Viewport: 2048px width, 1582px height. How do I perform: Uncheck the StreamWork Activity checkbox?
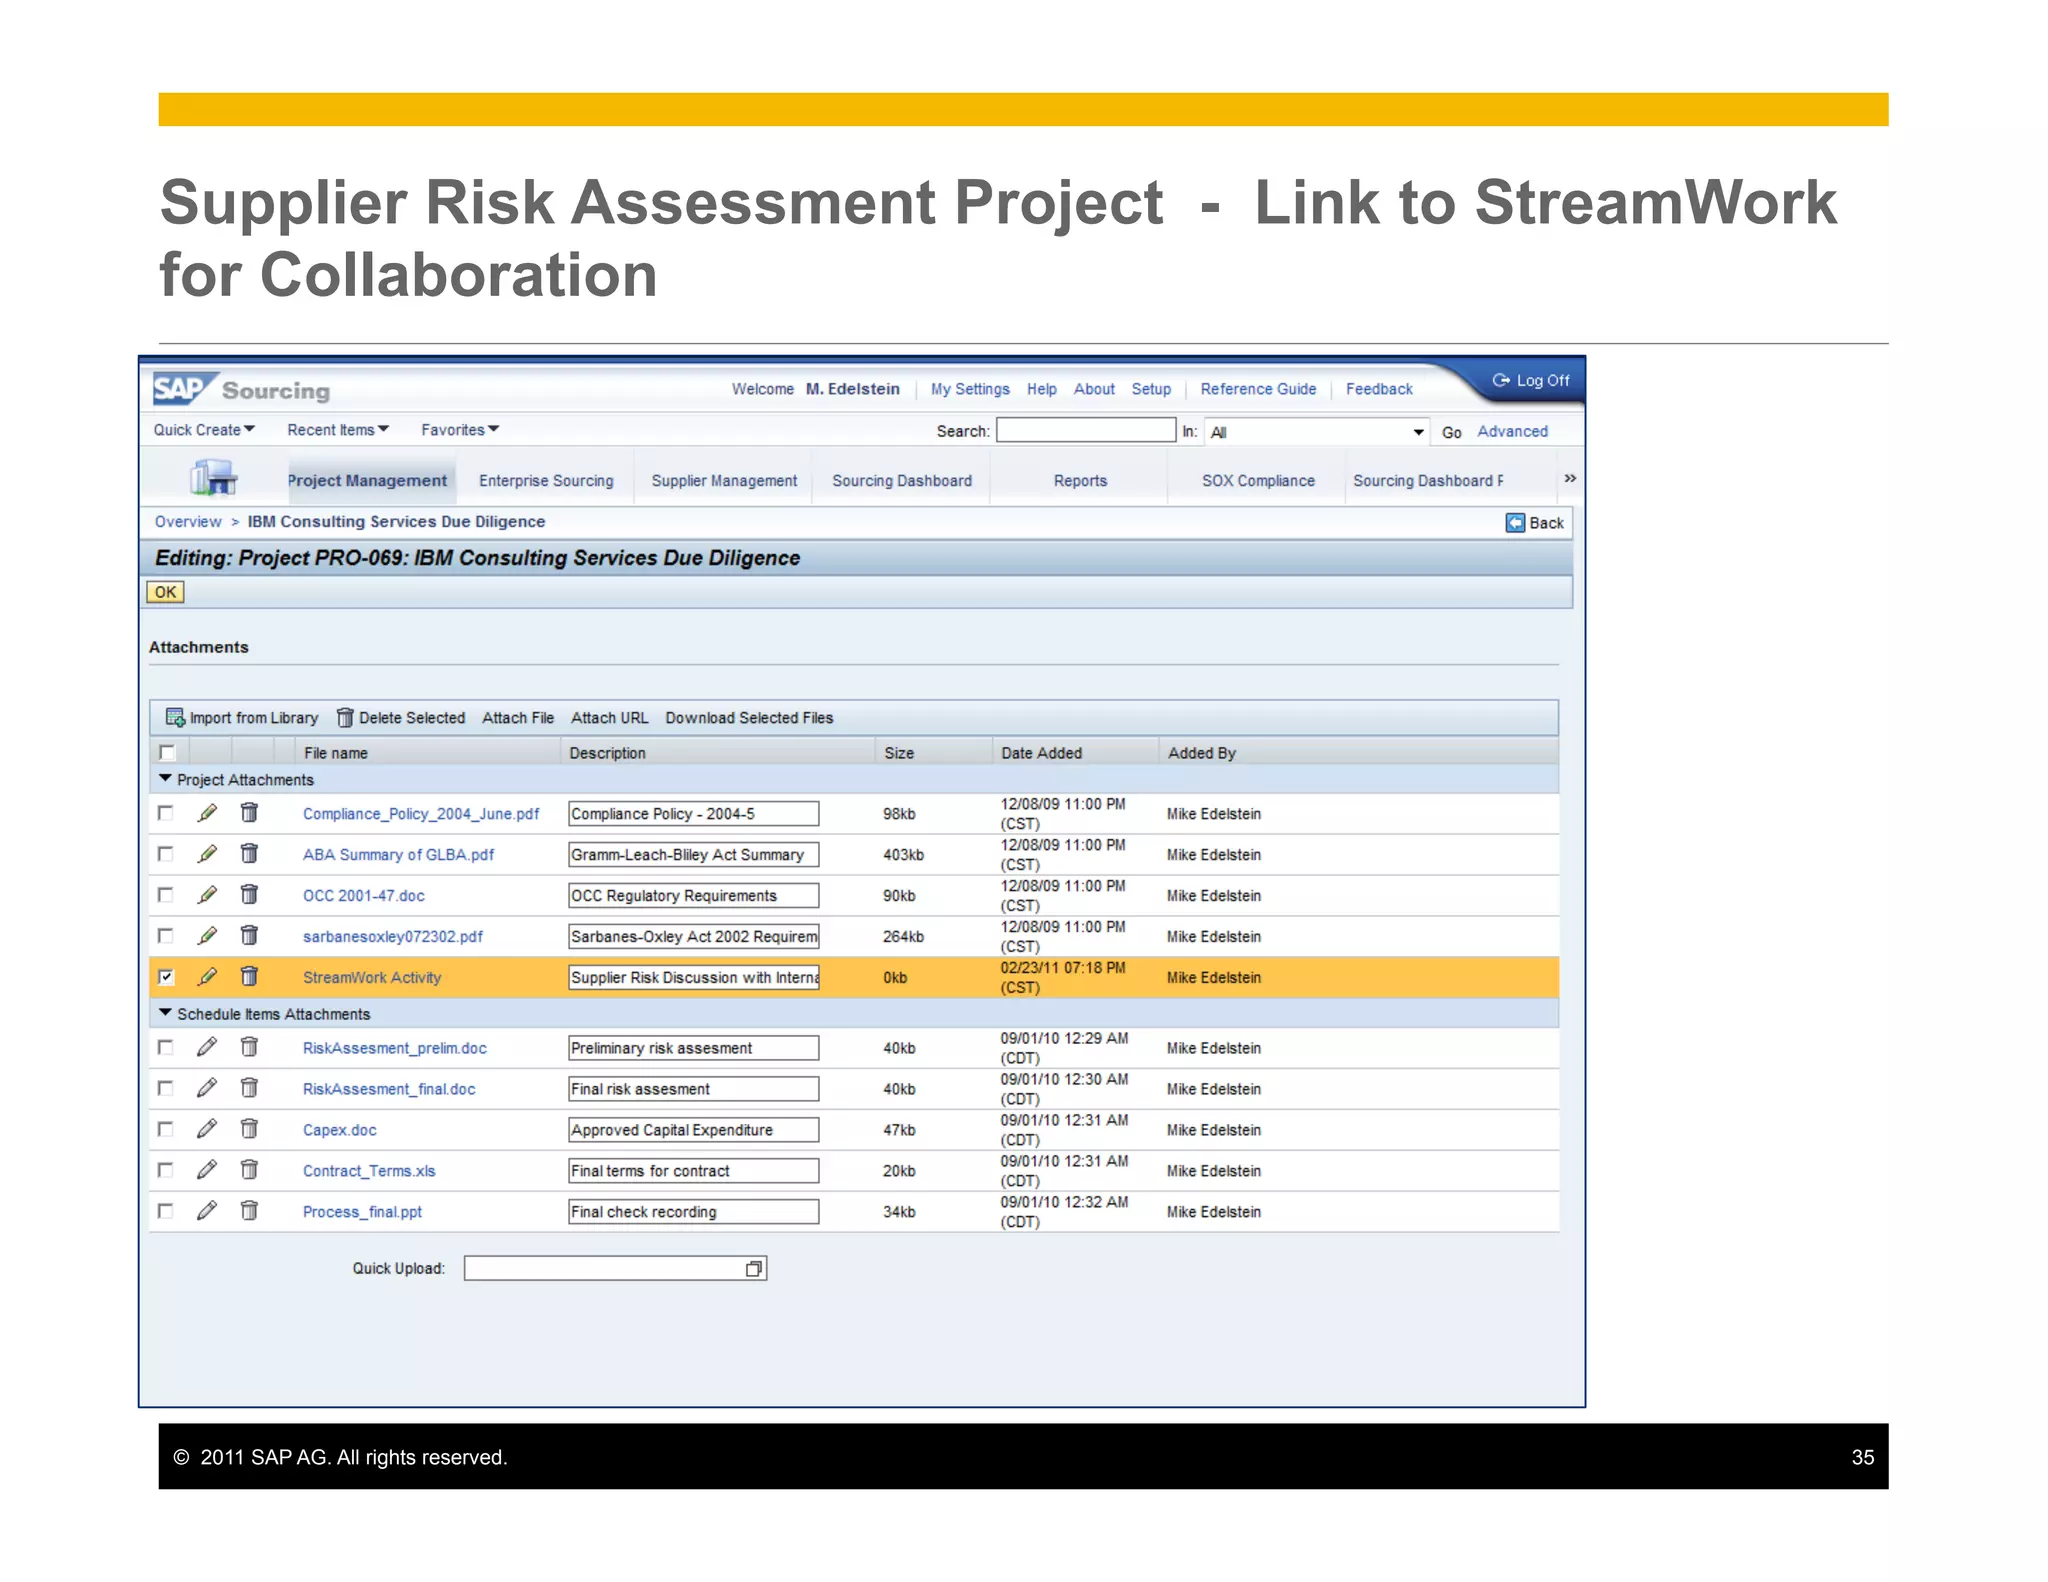[166, 977]
